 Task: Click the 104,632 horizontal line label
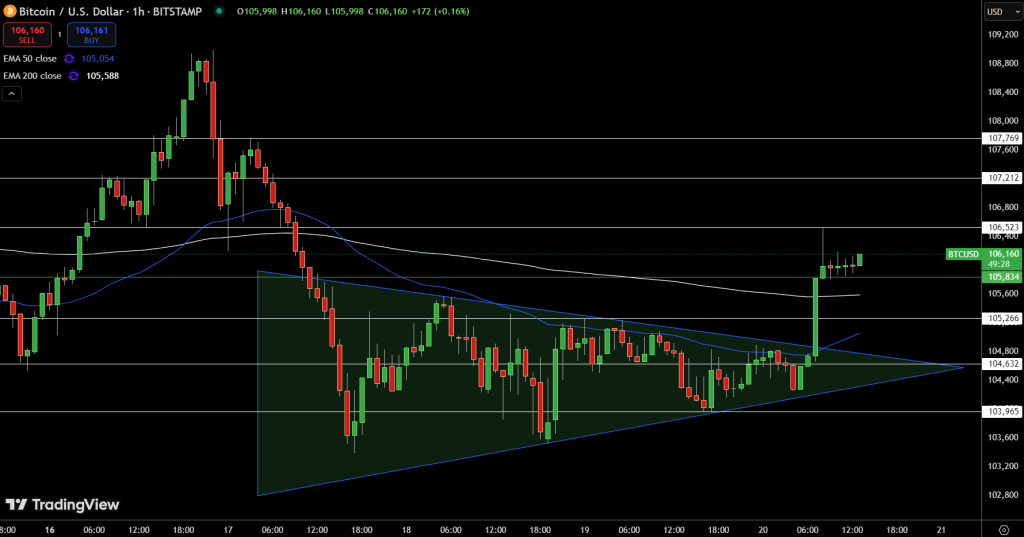(x=1003, y=364)
